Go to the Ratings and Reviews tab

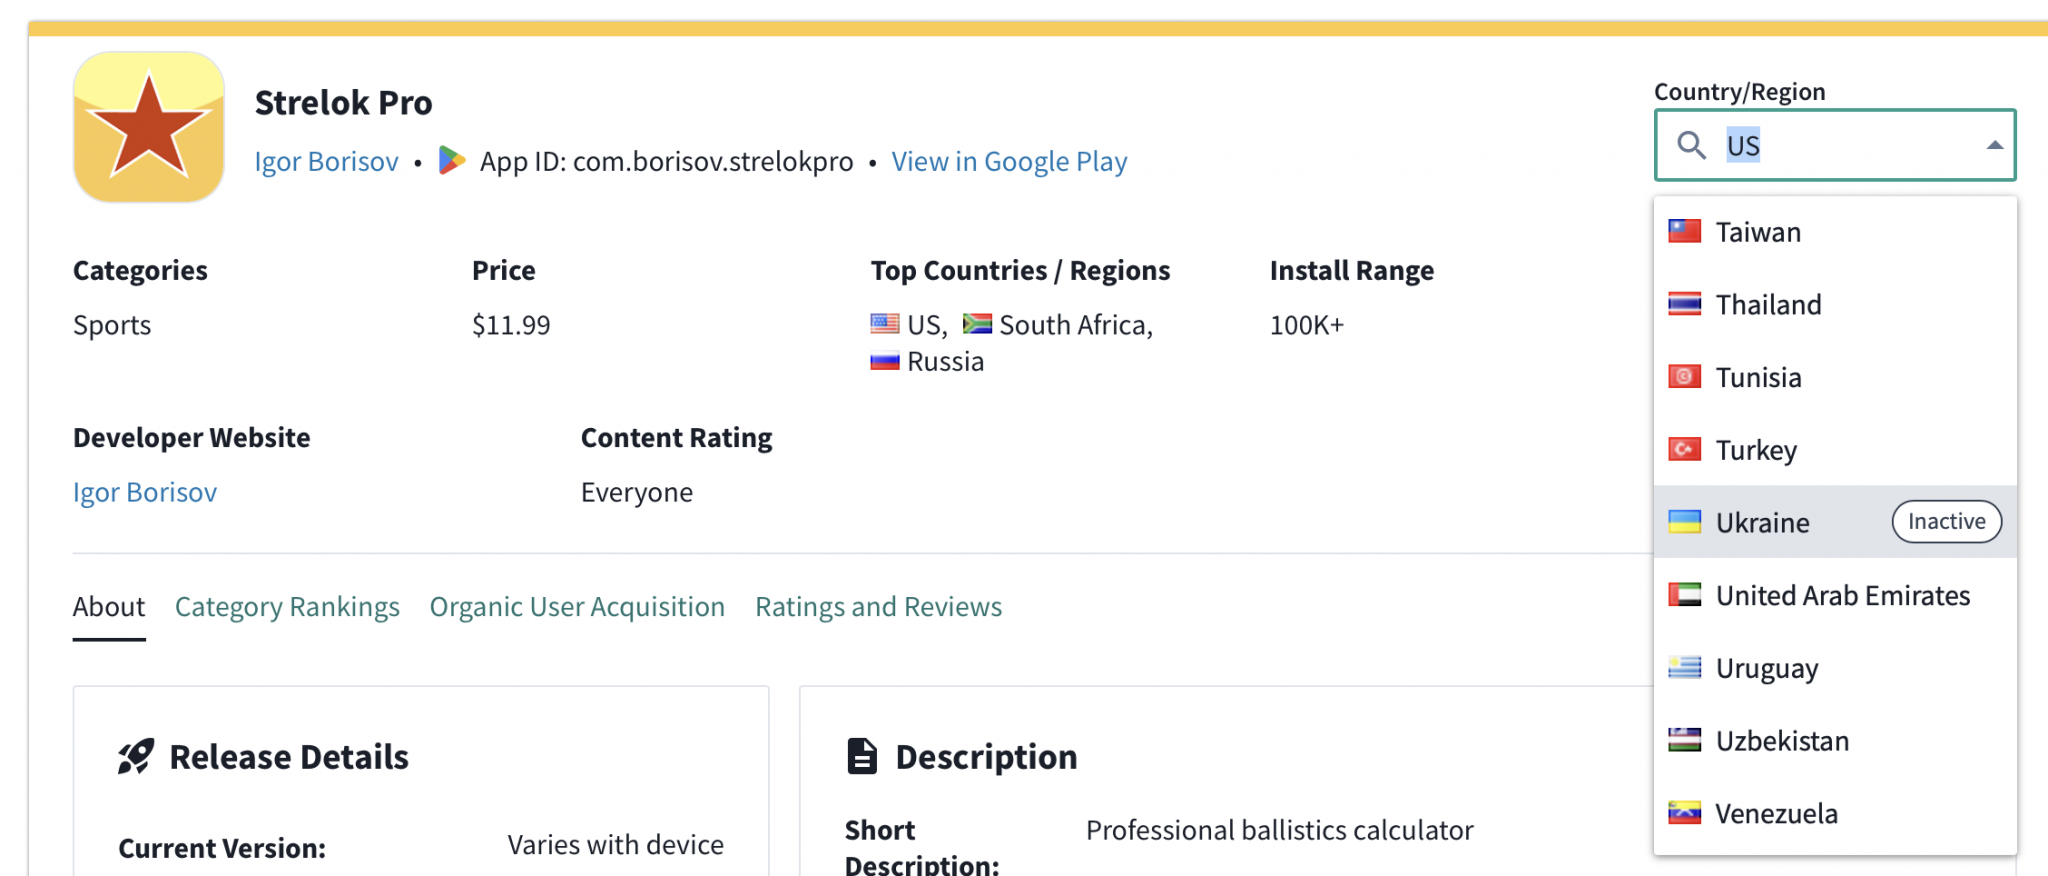tap(878, 607)
